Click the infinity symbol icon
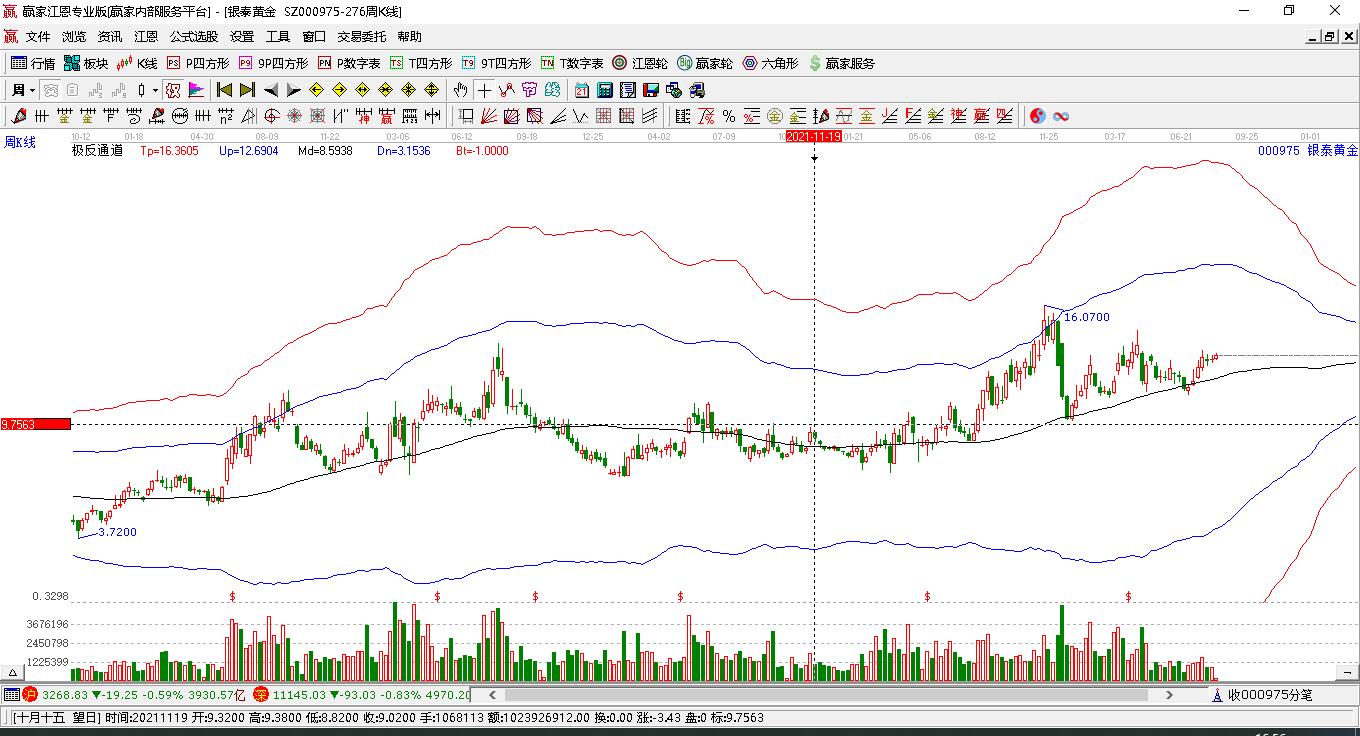This screenshot has height=736, width=1360. click(1061, 116)
